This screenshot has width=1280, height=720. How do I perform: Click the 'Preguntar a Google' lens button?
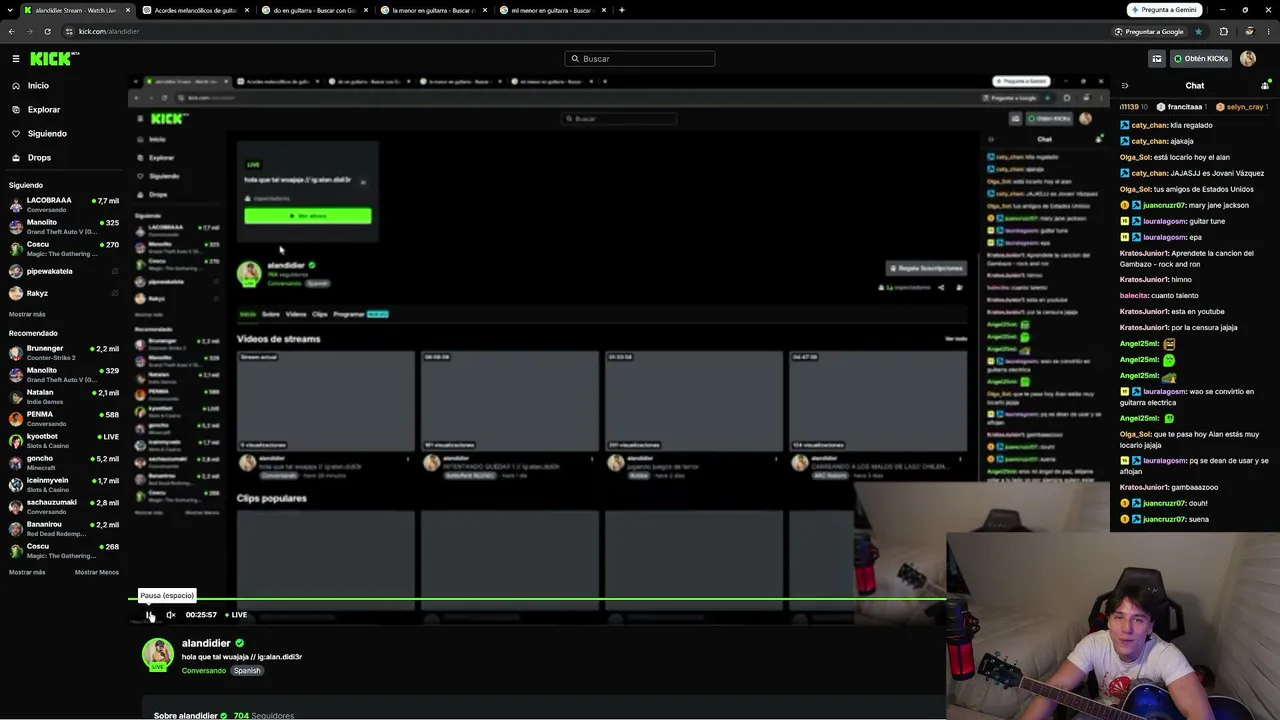[x=1149, y=31]
